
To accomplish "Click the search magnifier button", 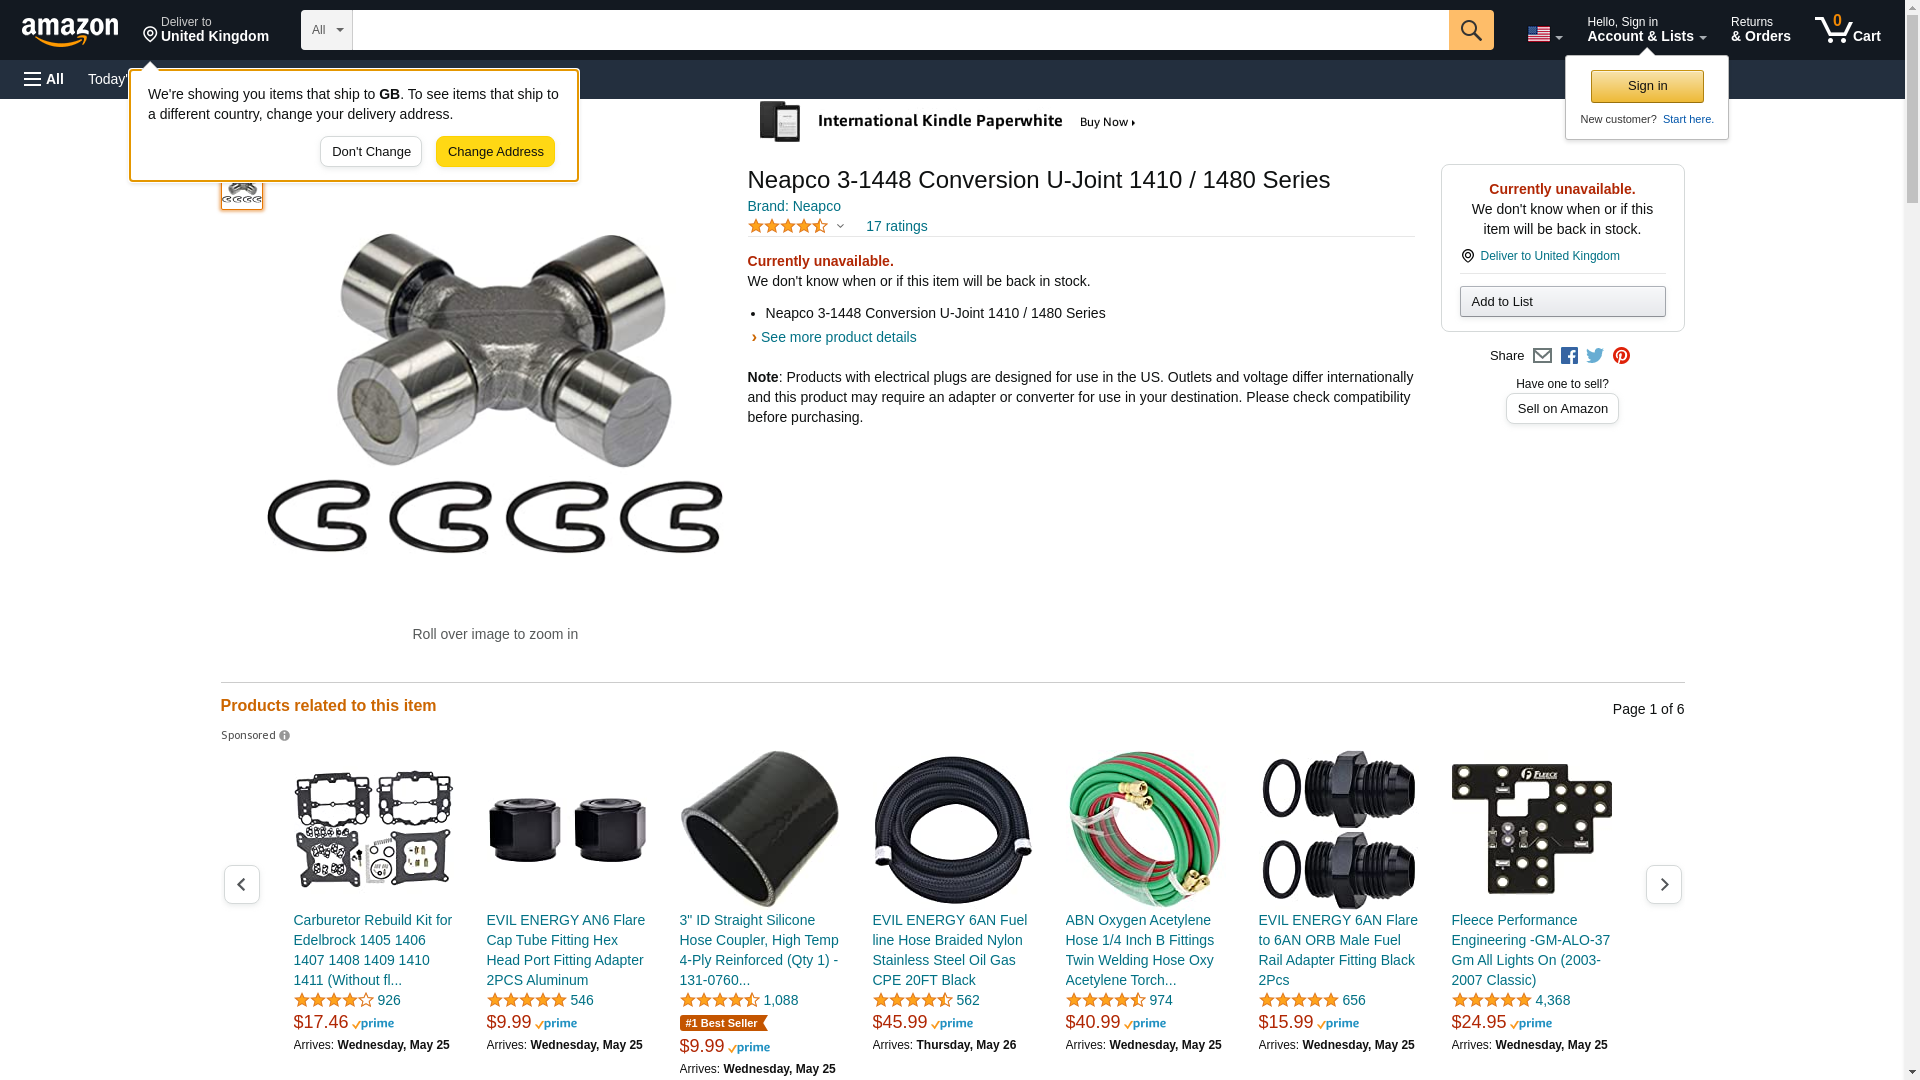I will (x=1471, y=30).
